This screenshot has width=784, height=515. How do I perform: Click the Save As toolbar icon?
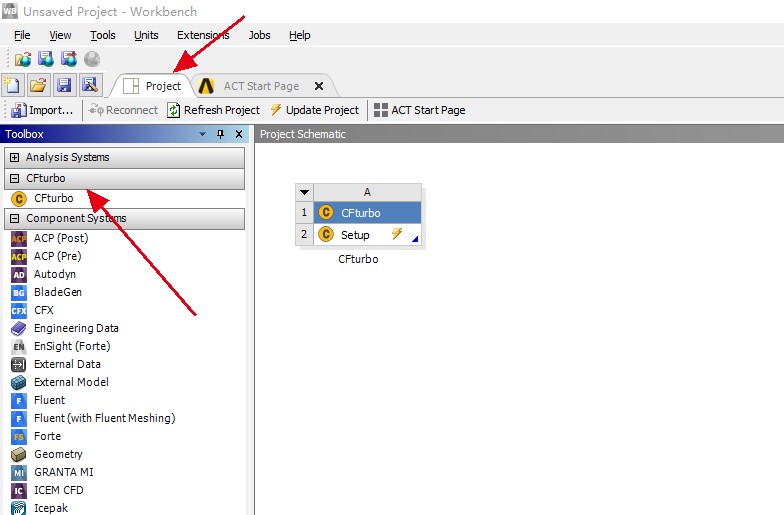(x=90, y=86)
